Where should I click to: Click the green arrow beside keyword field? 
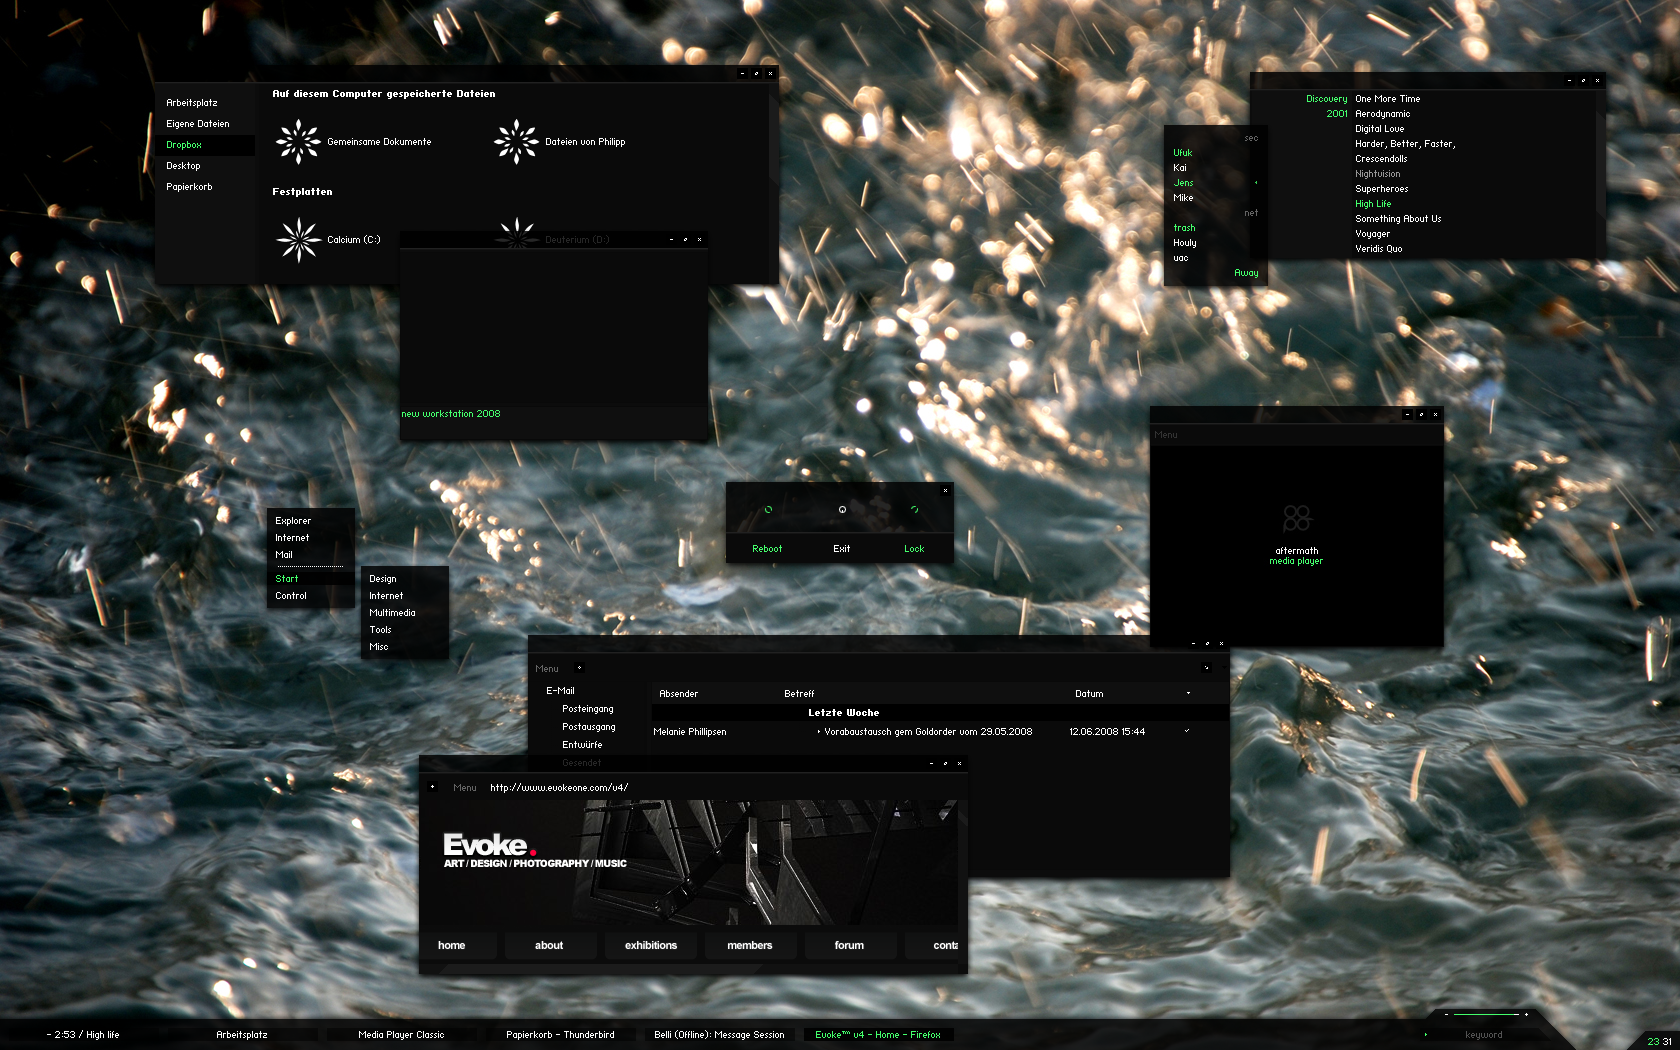coord(1426,1035)
